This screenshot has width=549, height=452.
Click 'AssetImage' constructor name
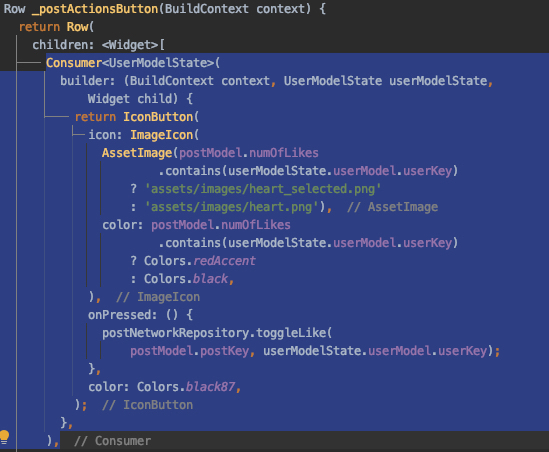tap(137, 153)
